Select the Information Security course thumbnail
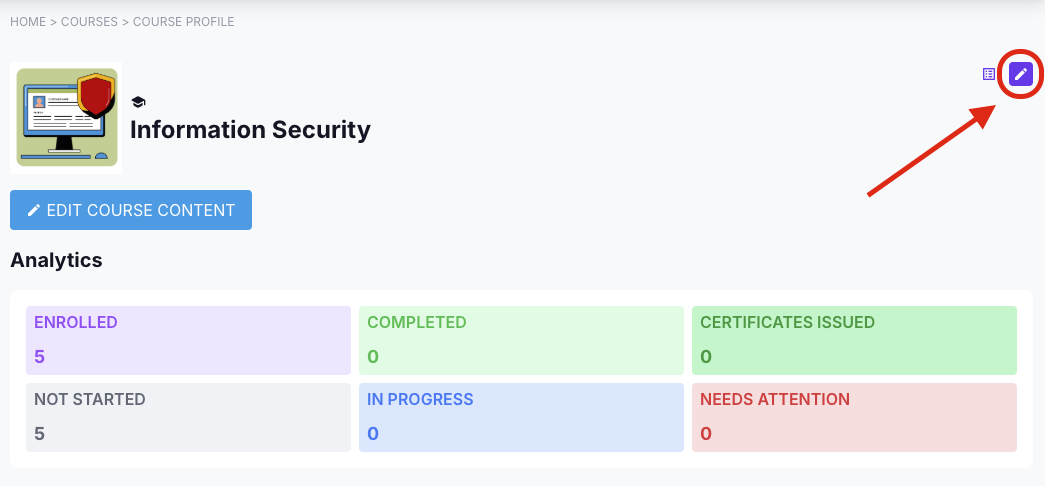This screenshot has width=1045, height=486. [66, 118]
